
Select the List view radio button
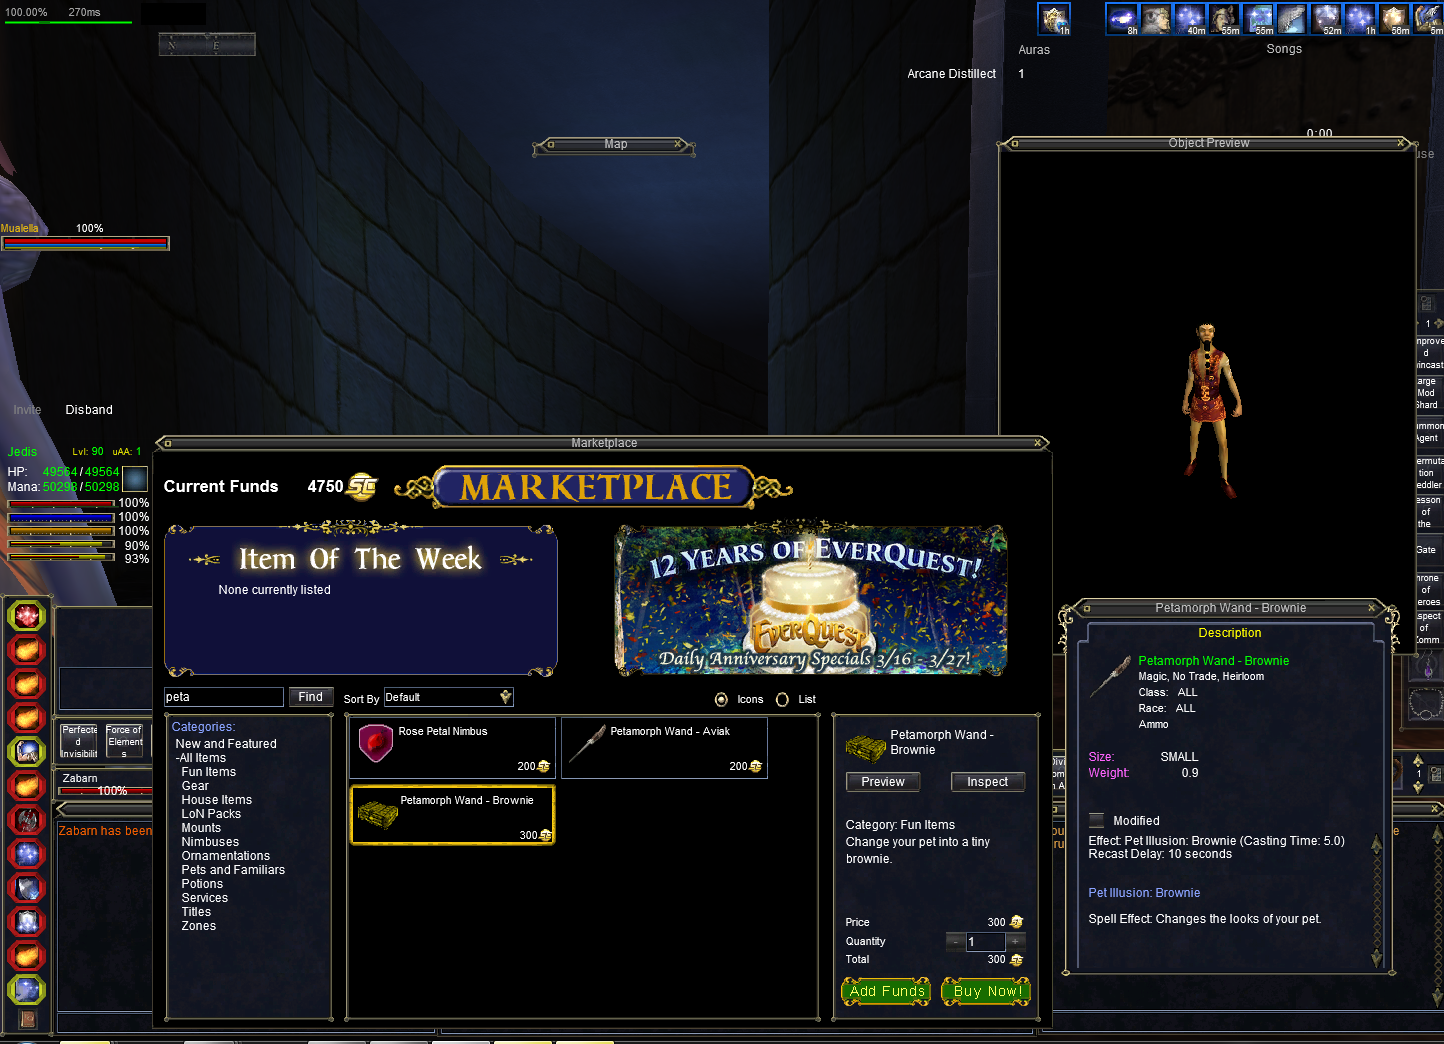coord(782,699)
